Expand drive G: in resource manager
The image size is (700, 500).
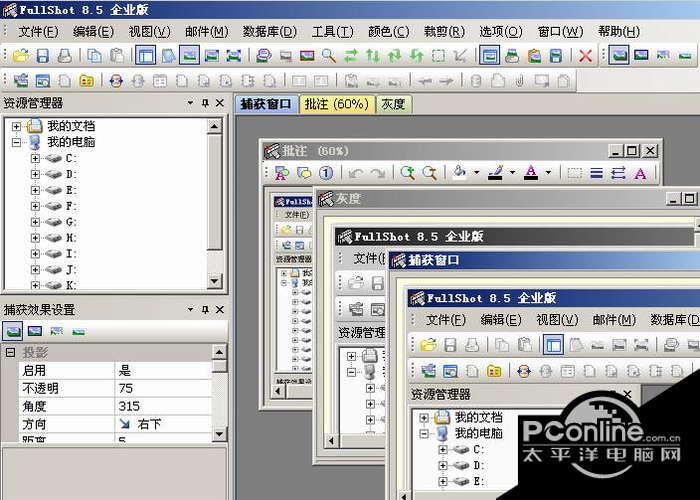pyautogui.click(x=35, y=222)
